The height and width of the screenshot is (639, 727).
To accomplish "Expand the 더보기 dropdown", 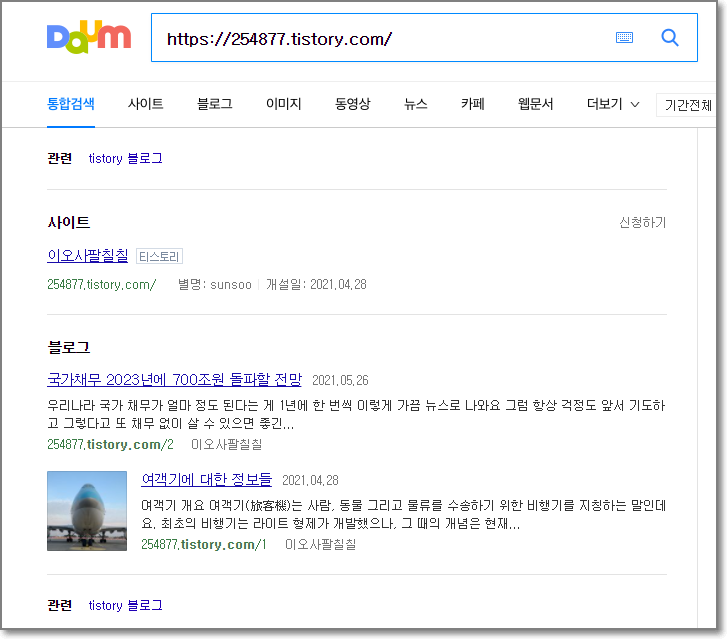I will click(613, 104).
